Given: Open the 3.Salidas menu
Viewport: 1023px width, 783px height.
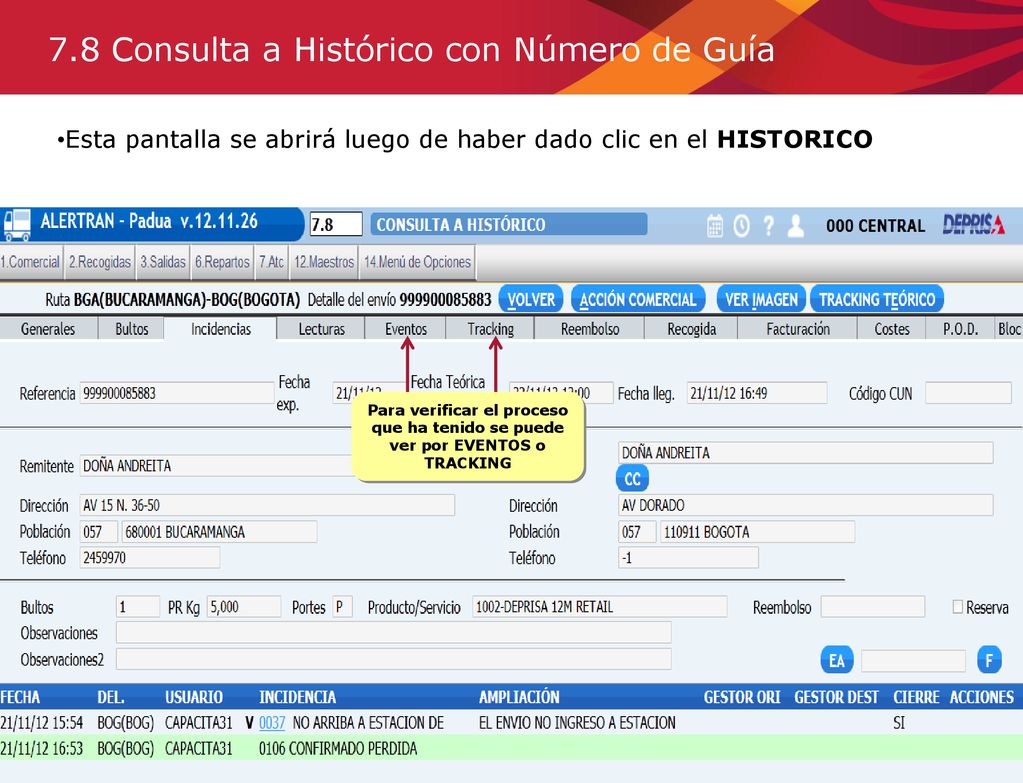Looking at the screenshot, I should pyautogui.click(x=163, y=262).
